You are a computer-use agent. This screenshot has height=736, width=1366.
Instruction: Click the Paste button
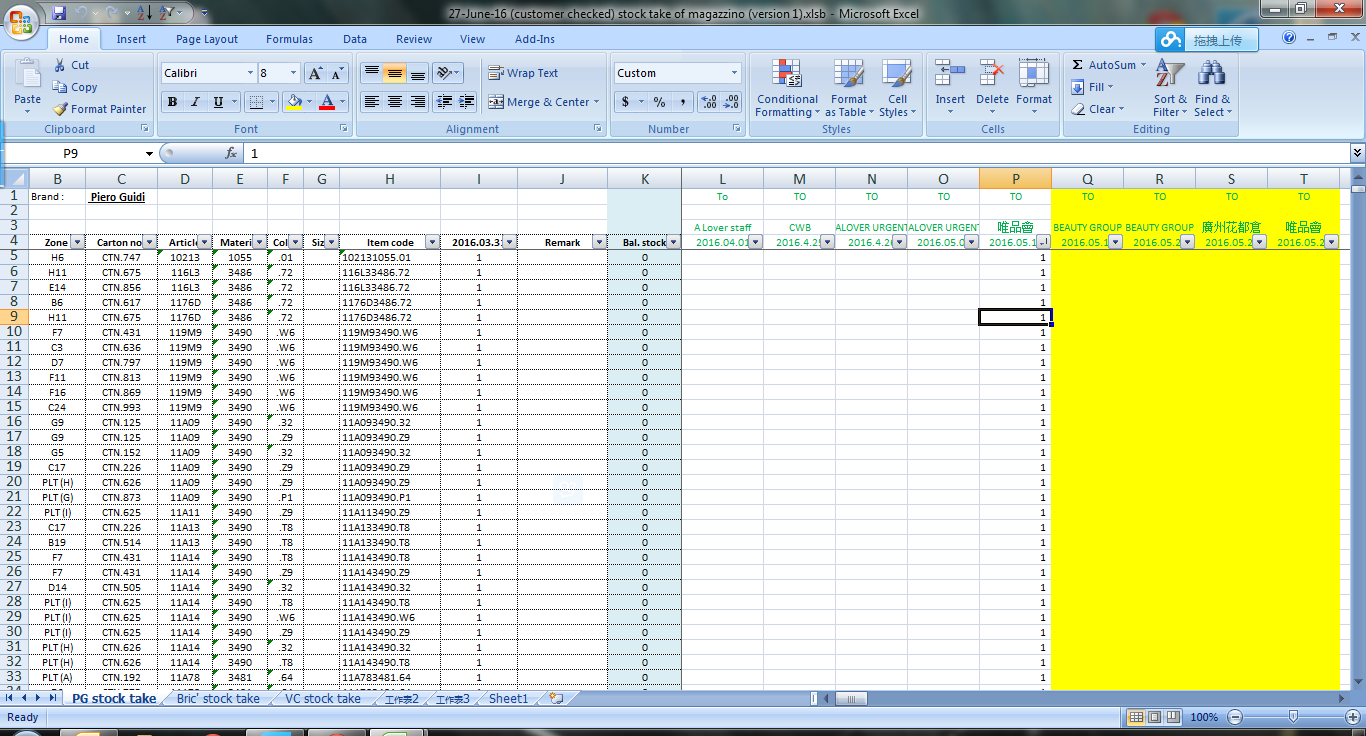tap(27, 85)
